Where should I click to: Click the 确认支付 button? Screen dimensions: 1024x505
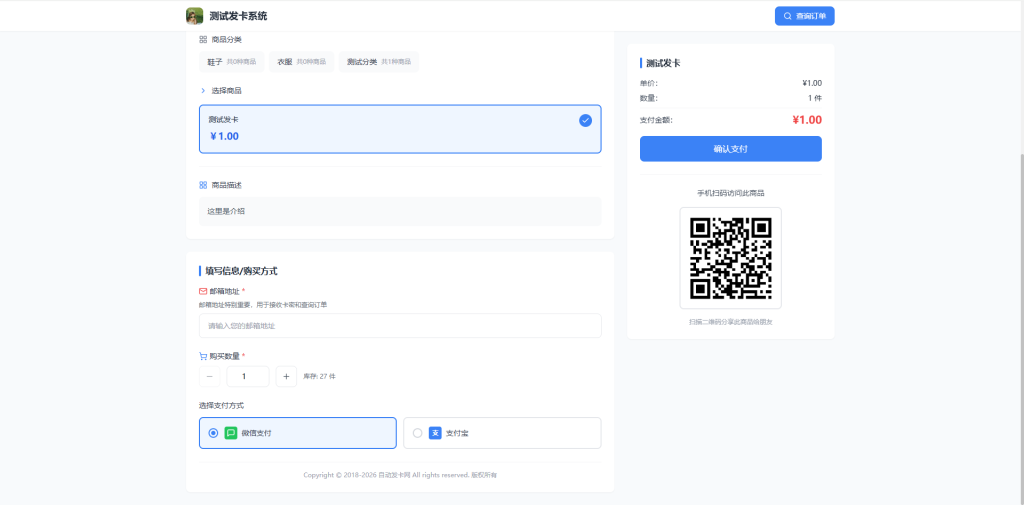pyautogui.click(x=731, y=149)
